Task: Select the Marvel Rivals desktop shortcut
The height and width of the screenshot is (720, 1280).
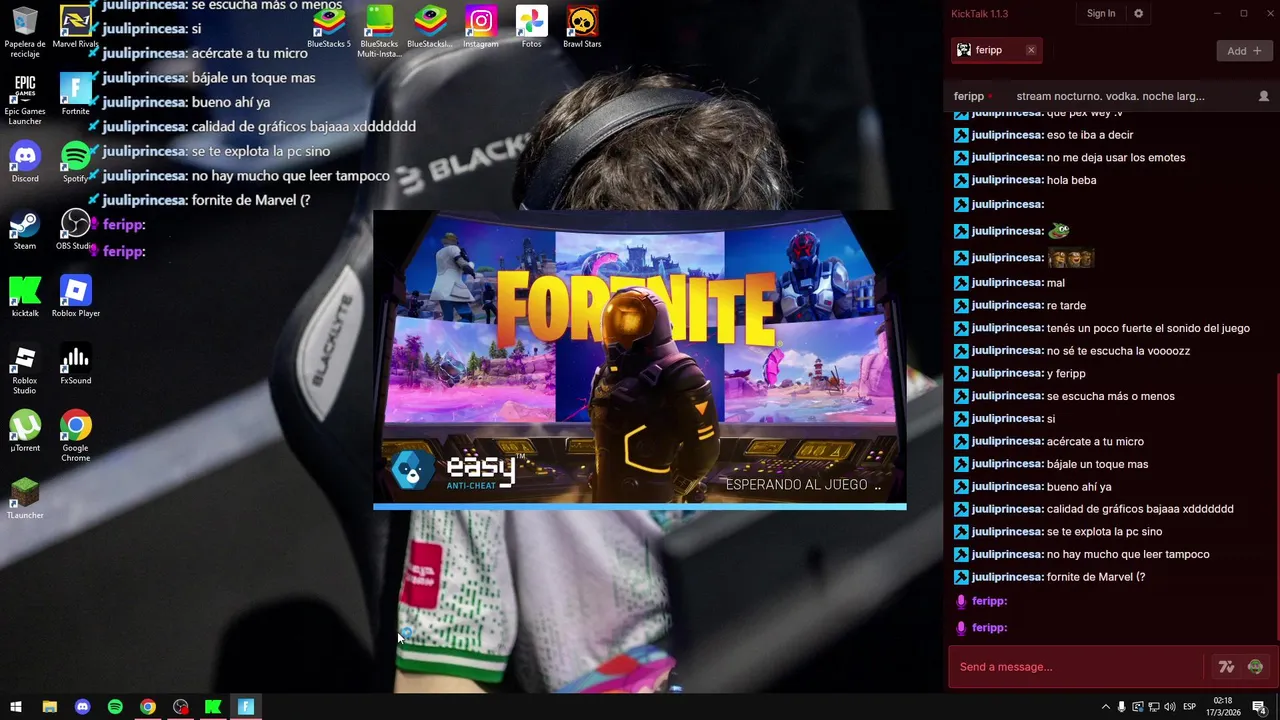Action: (x=76, y=28)
